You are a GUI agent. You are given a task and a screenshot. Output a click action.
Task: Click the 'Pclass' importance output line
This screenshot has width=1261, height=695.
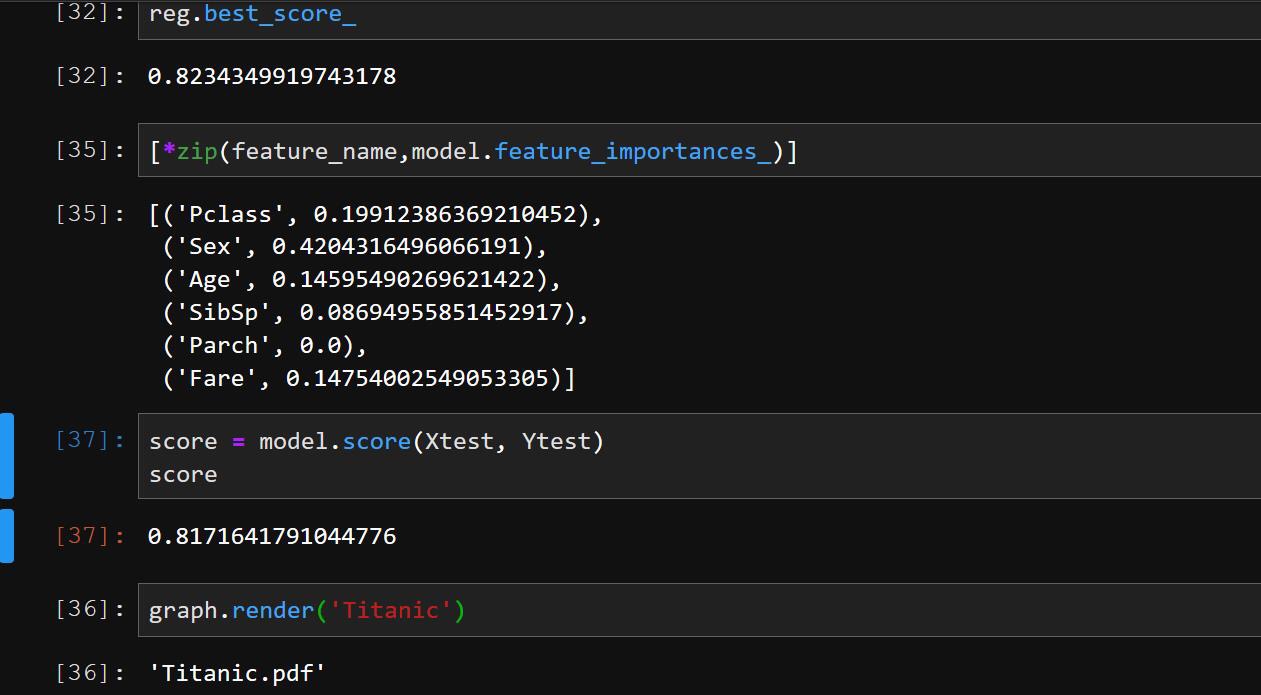click(376, 214)
